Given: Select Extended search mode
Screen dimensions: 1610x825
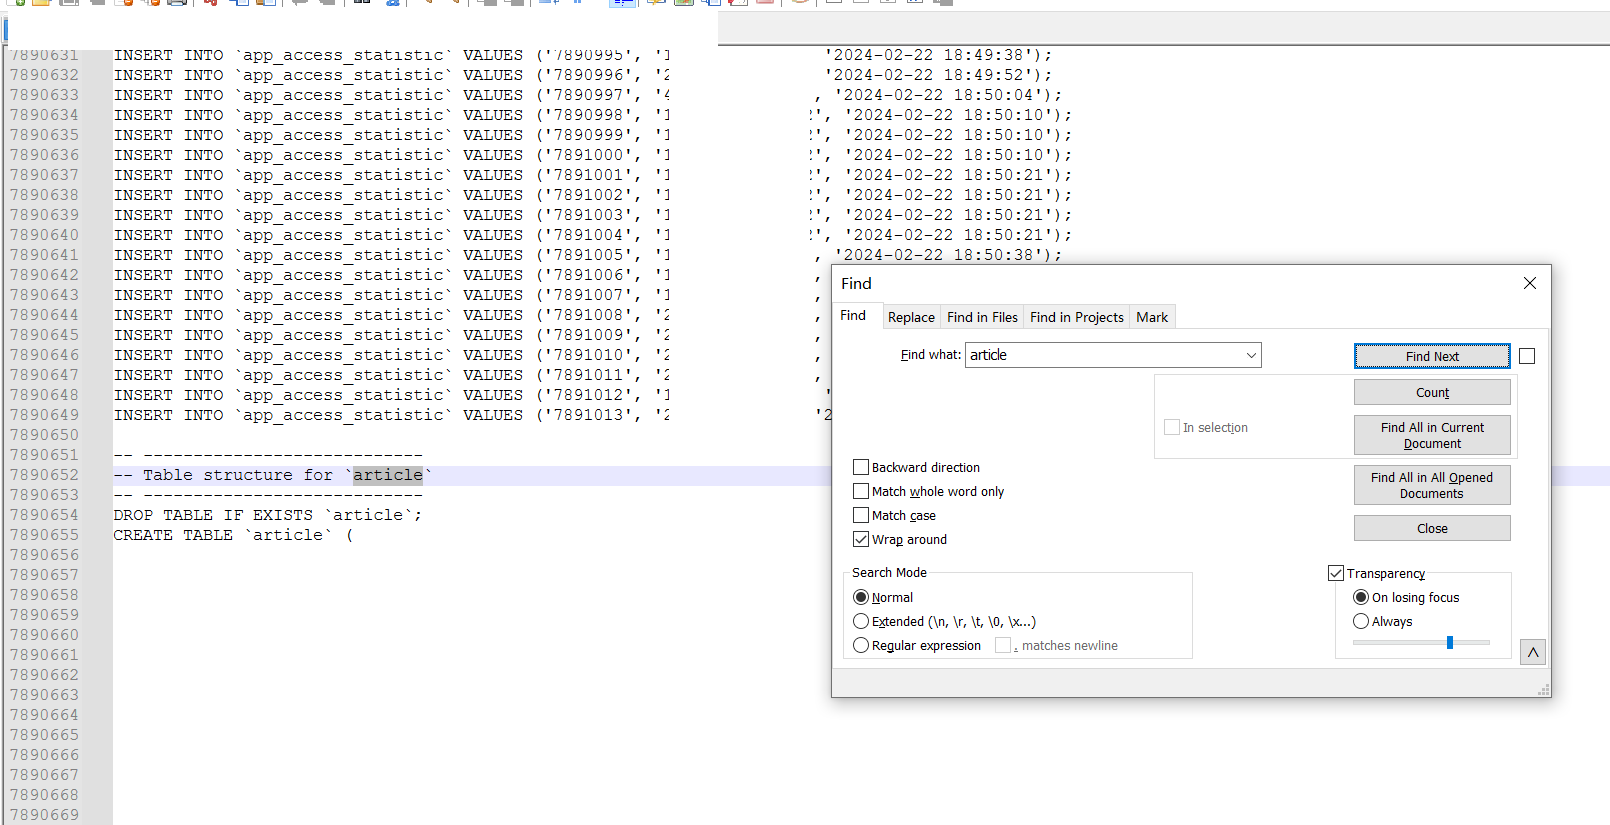Looking at the screenshot, I should point(861,621).
